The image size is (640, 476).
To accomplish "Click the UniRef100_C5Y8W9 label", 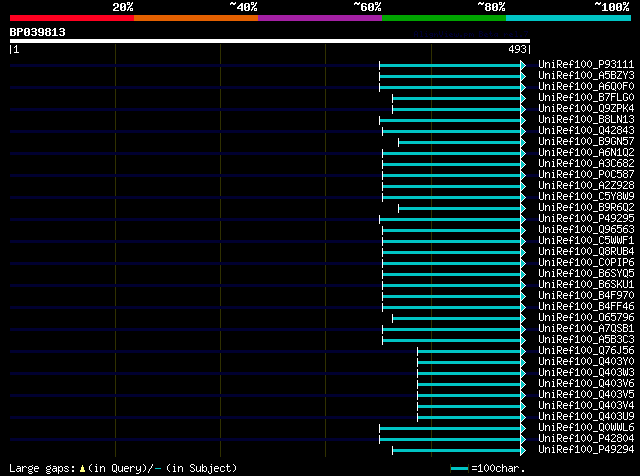I will (x=586, y=197).
